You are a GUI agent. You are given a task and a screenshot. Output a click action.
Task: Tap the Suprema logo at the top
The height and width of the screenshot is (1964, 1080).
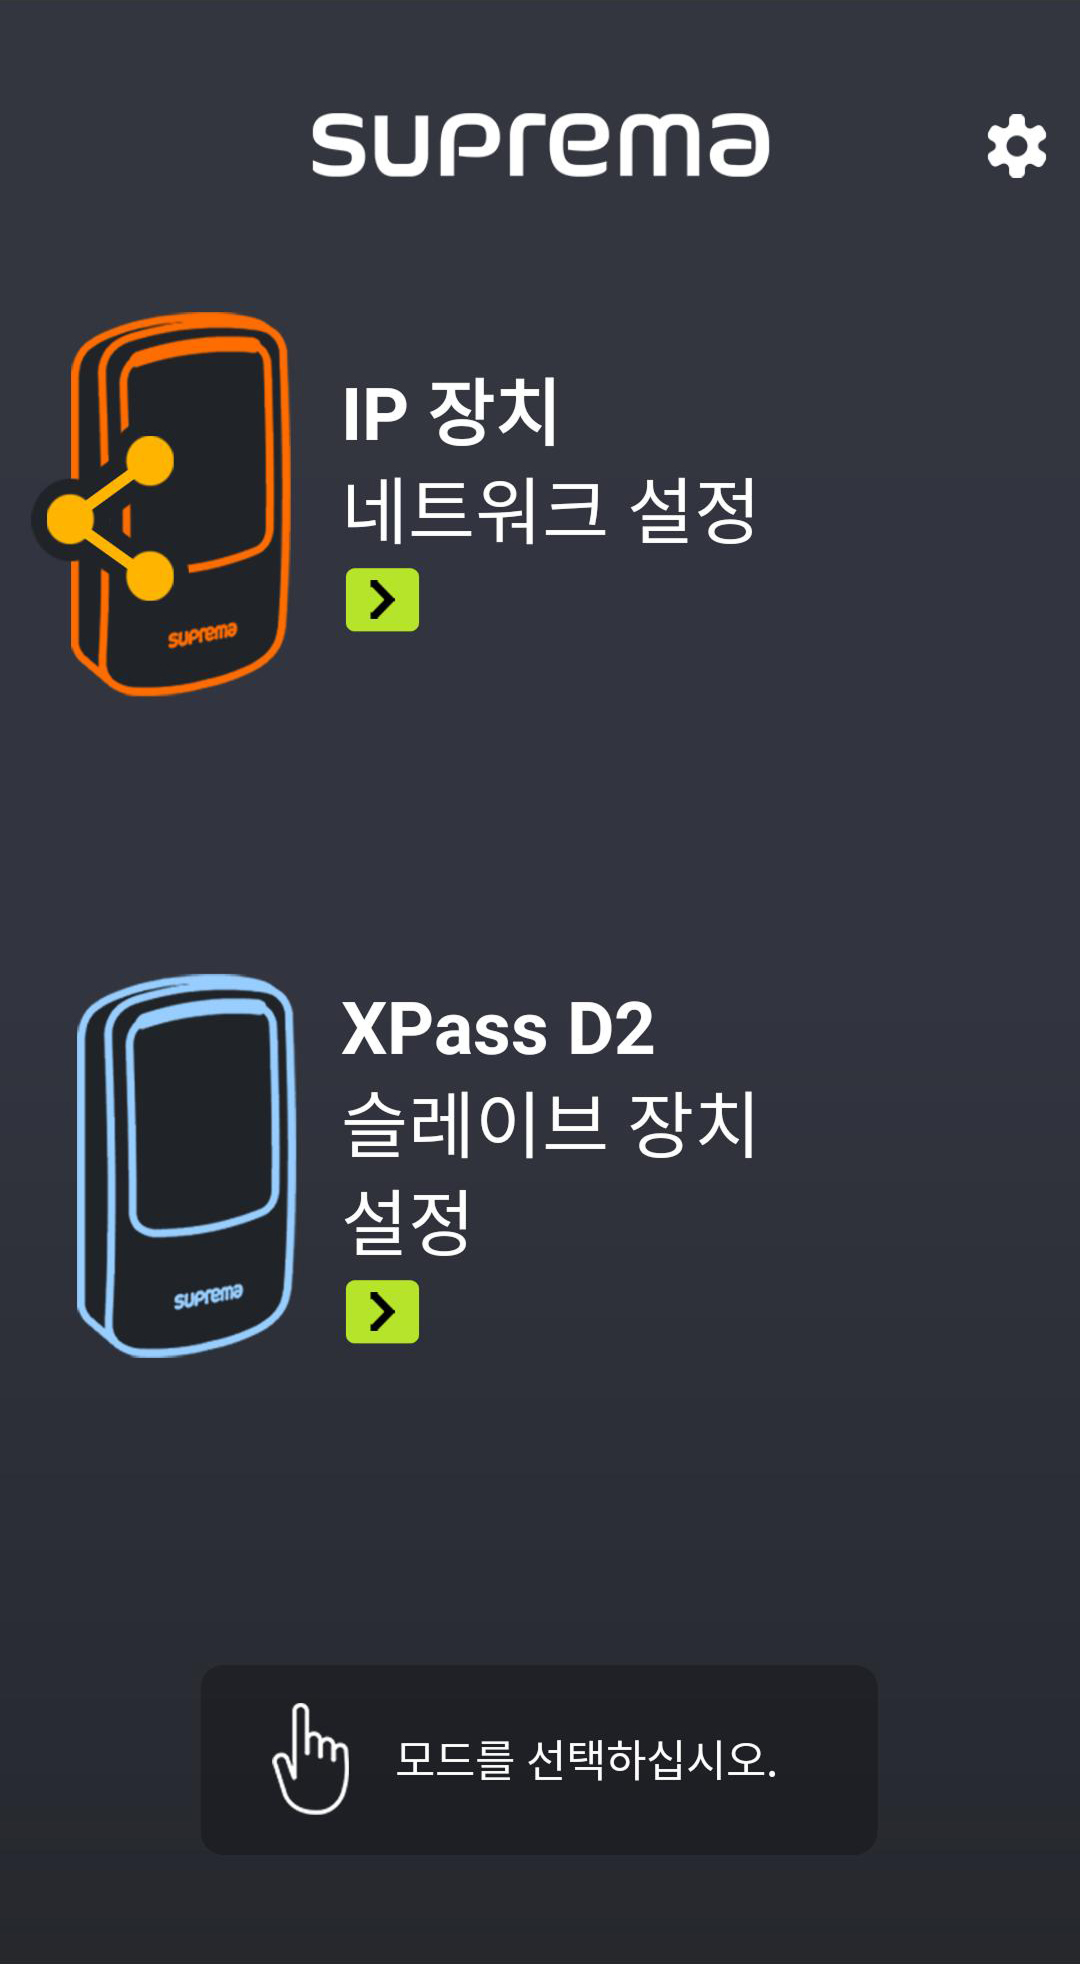point(540,146)
